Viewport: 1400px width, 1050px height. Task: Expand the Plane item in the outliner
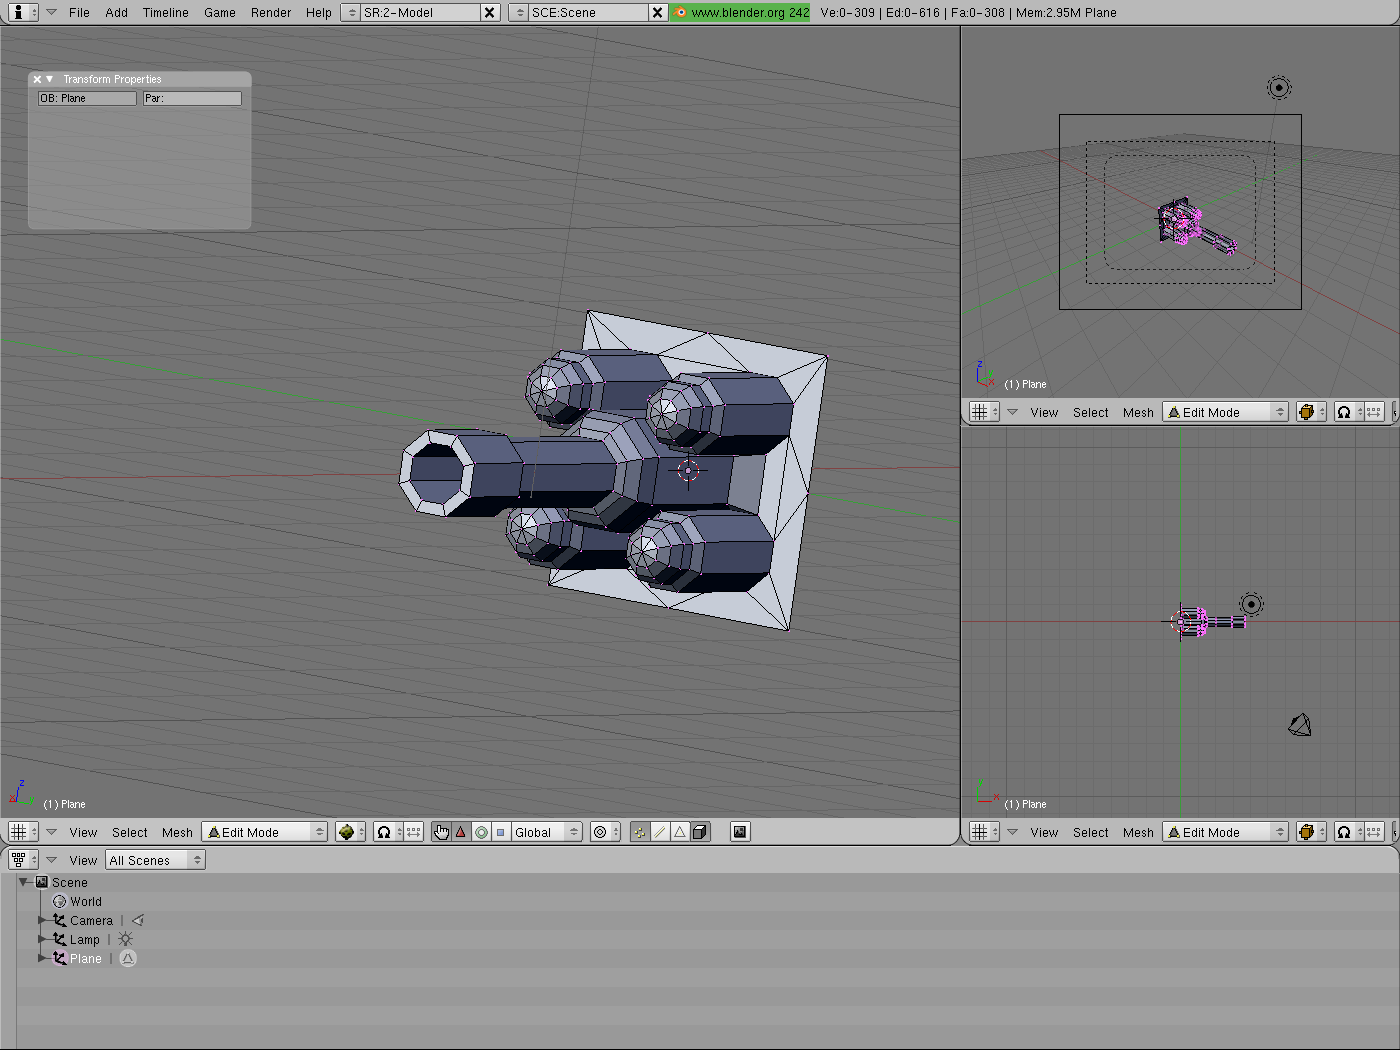(42, 958)
